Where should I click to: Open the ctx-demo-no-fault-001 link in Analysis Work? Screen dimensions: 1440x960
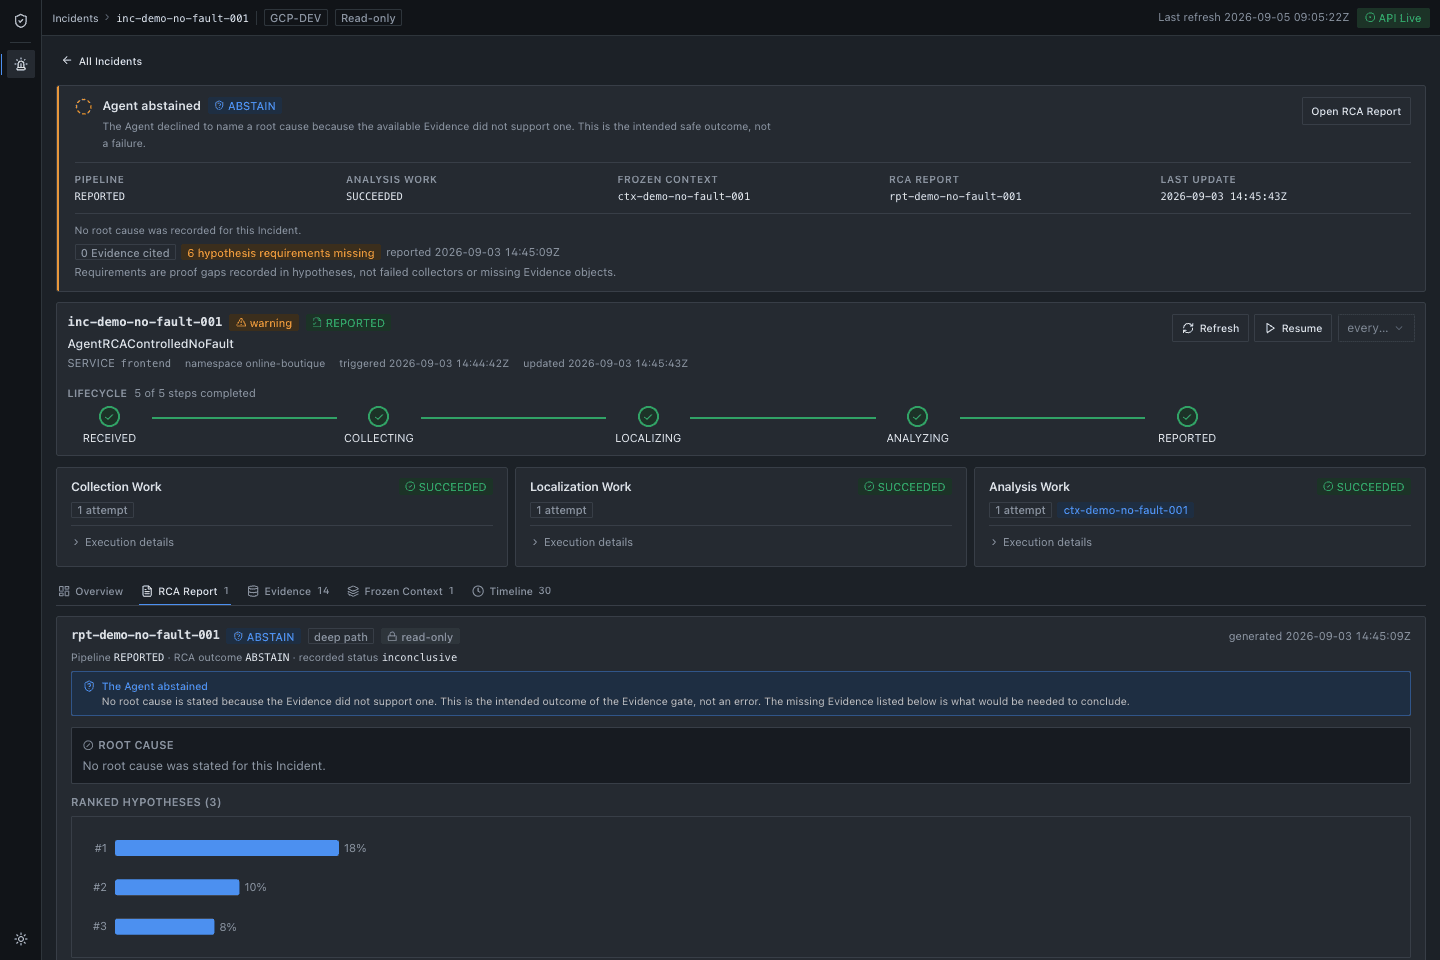(1126, 510)
